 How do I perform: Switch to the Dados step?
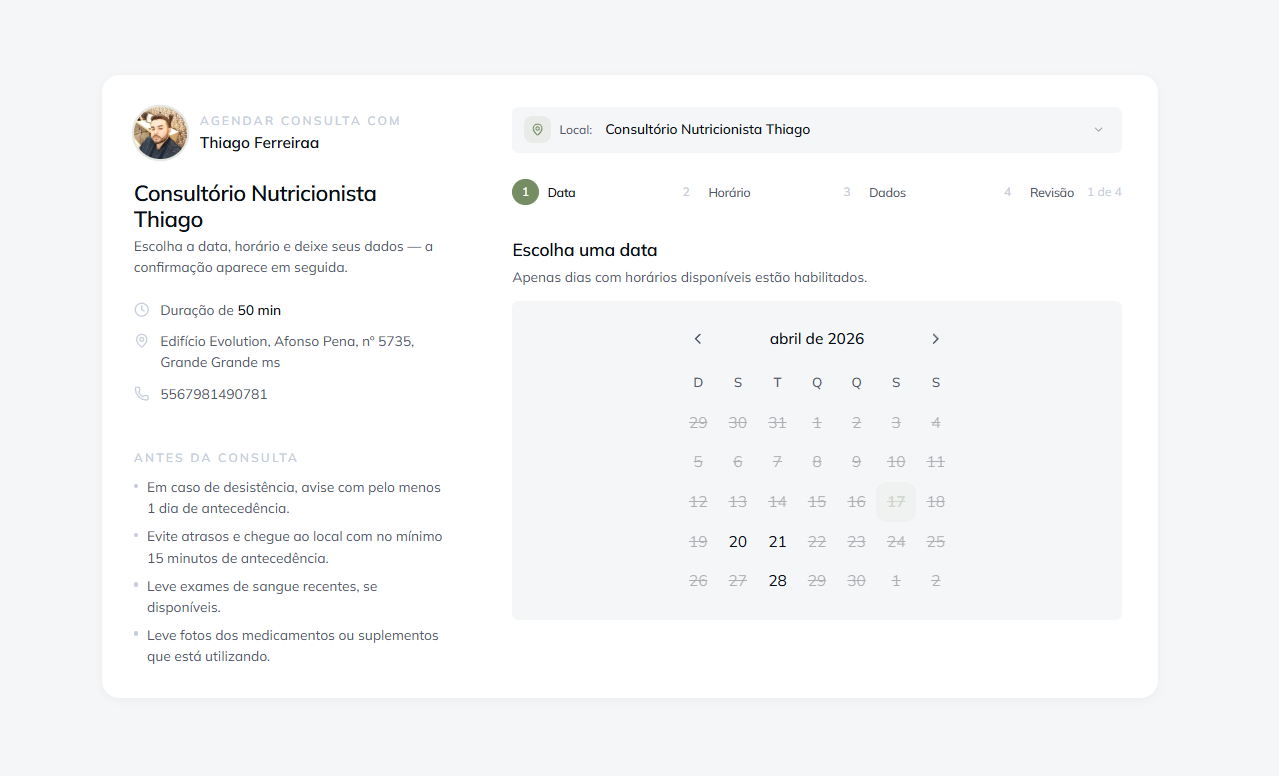(x=888, y=192)
